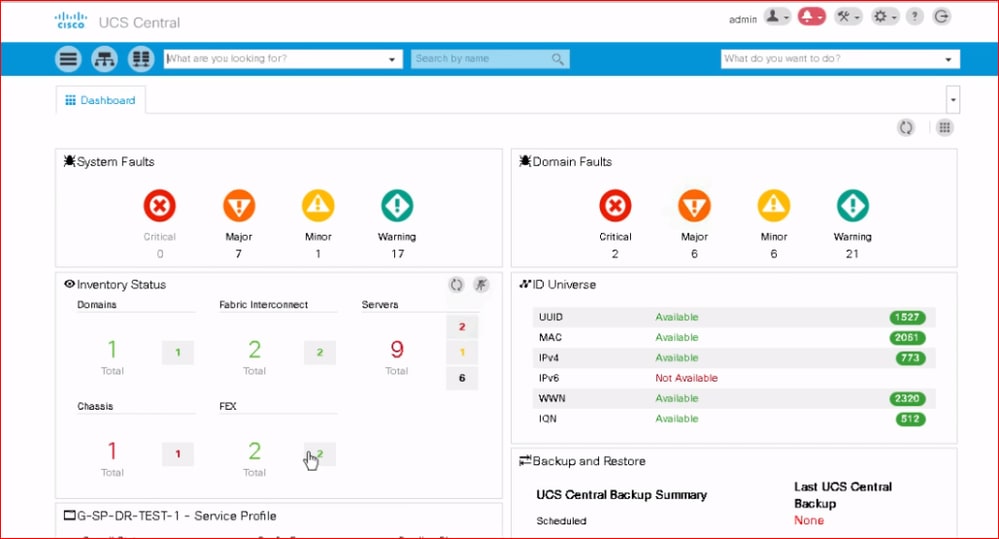Click Servers black status badge 6
This screenshot has width=999, height=539.
[x=462, y=378]
